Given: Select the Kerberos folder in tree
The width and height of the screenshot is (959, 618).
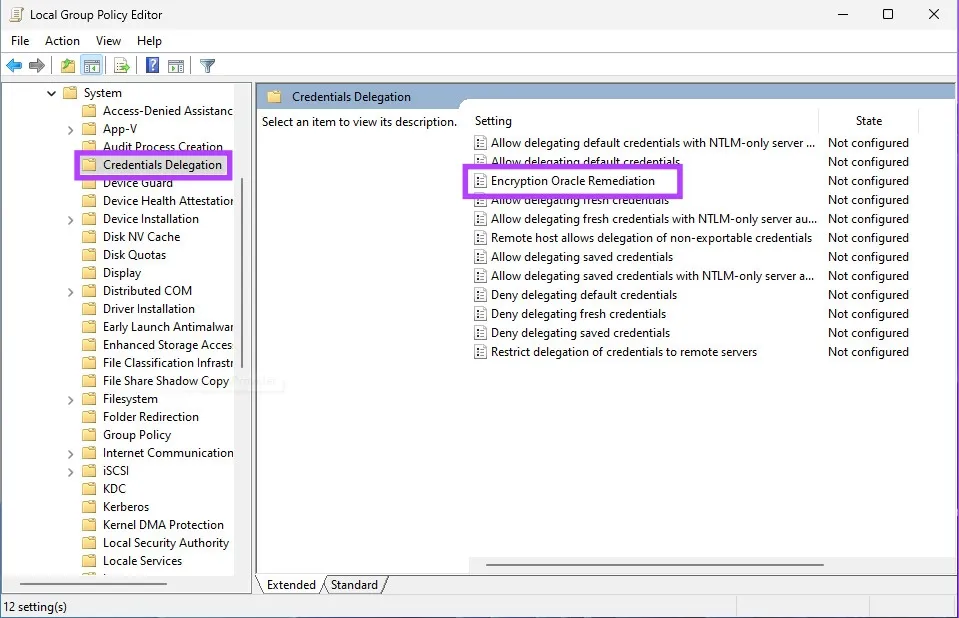Looking at the screenshot, I should coord(127,506).
